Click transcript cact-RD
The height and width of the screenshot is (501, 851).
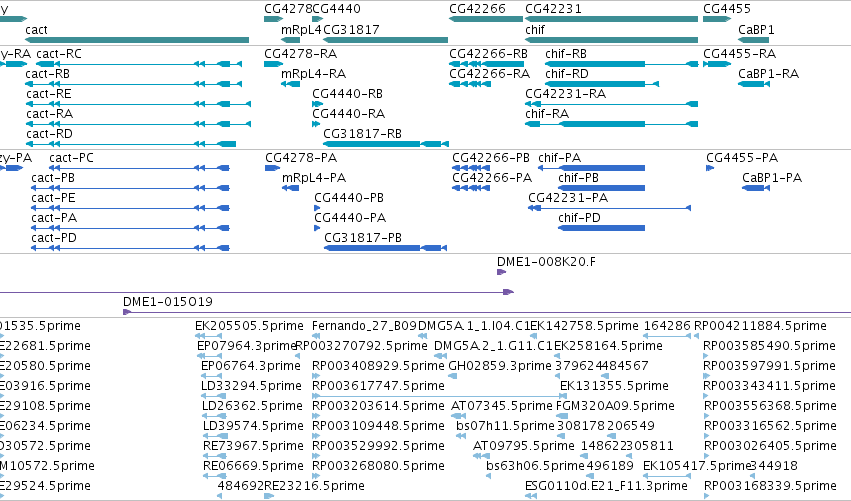(x=131, y=144)
